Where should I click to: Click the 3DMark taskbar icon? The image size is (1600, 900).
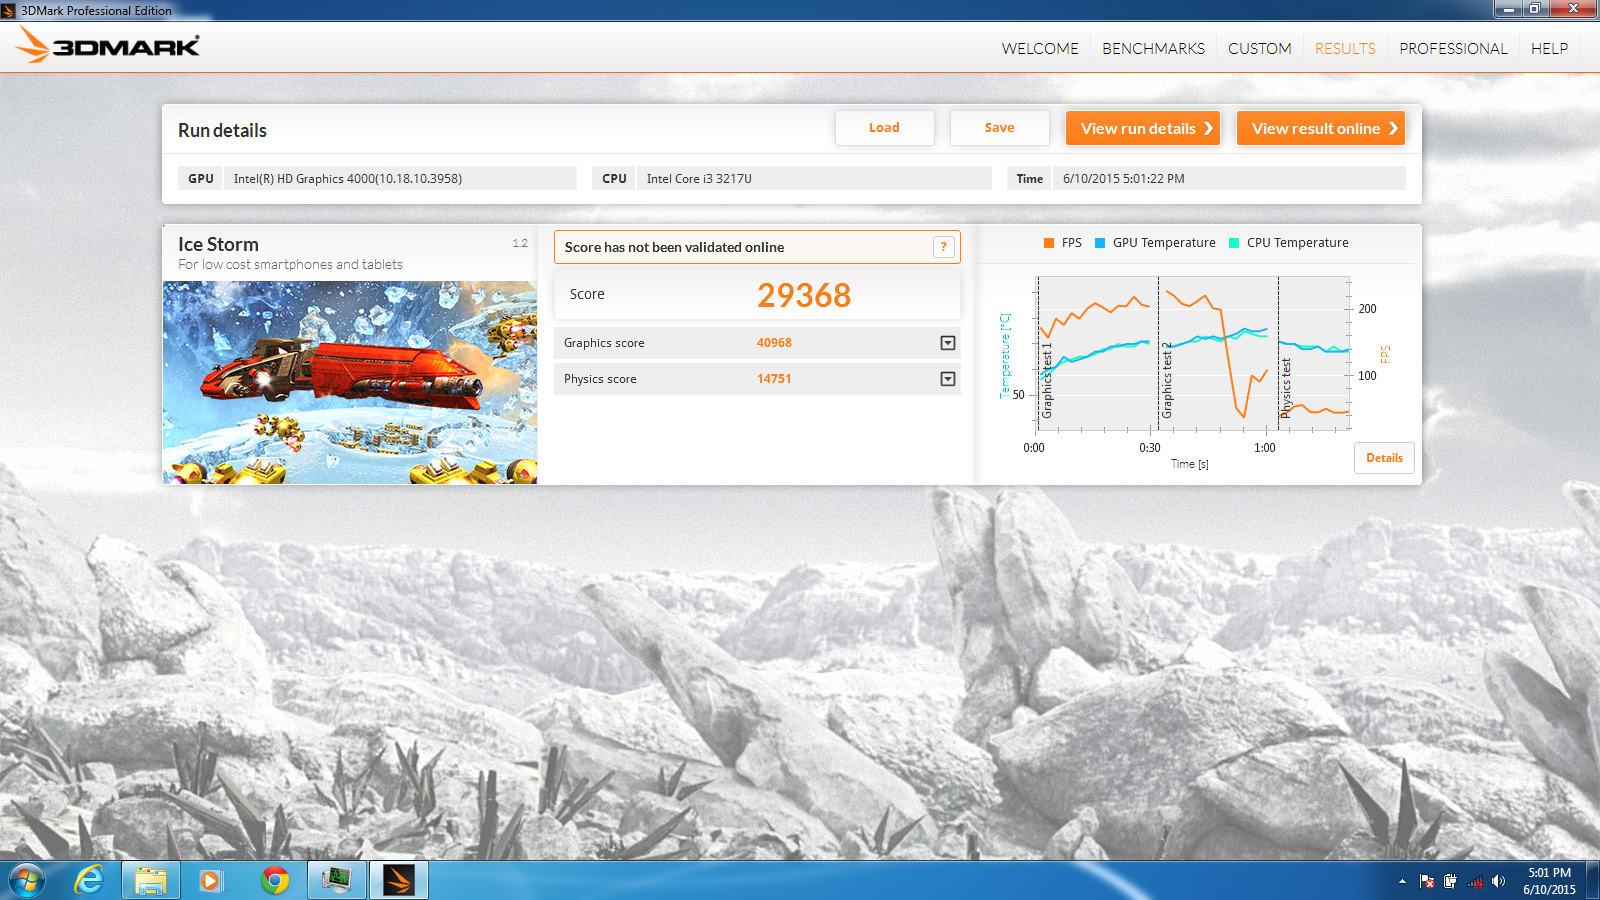pyautogui.click(x=399, y=880)
